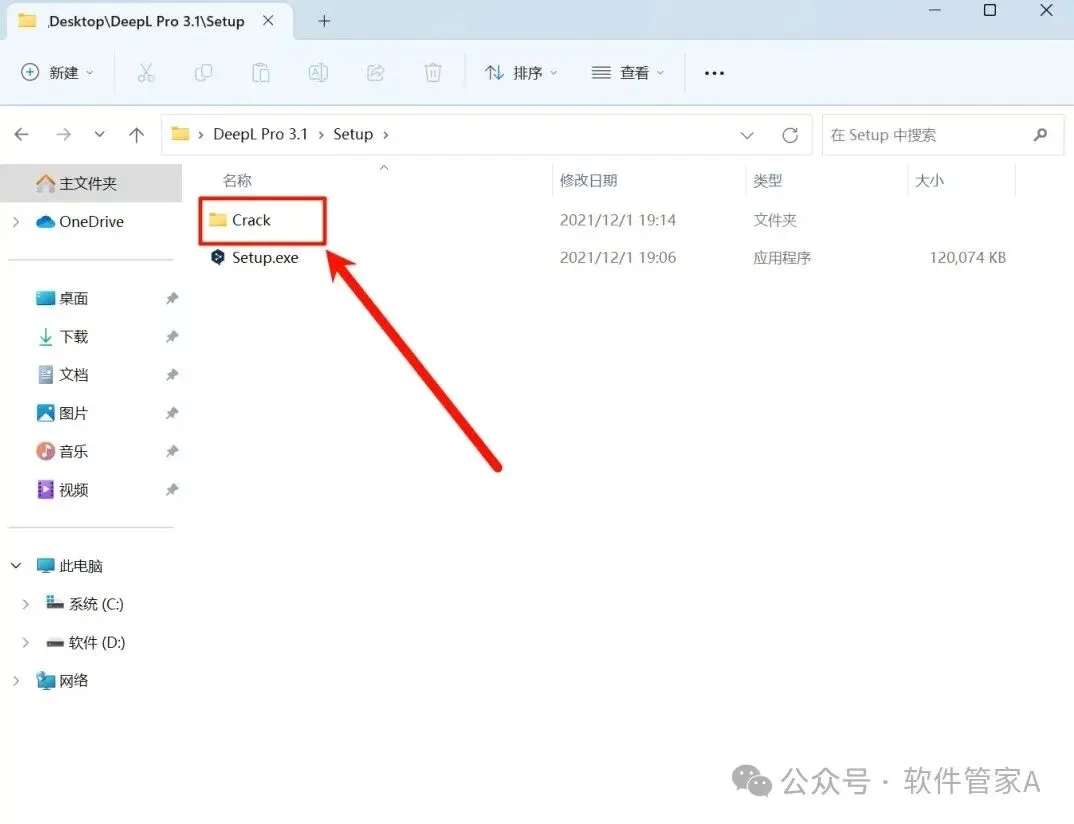Unpin 音乐 using its pin icon
Viewport: 1074px width, 824px height.
pos(172,451)
